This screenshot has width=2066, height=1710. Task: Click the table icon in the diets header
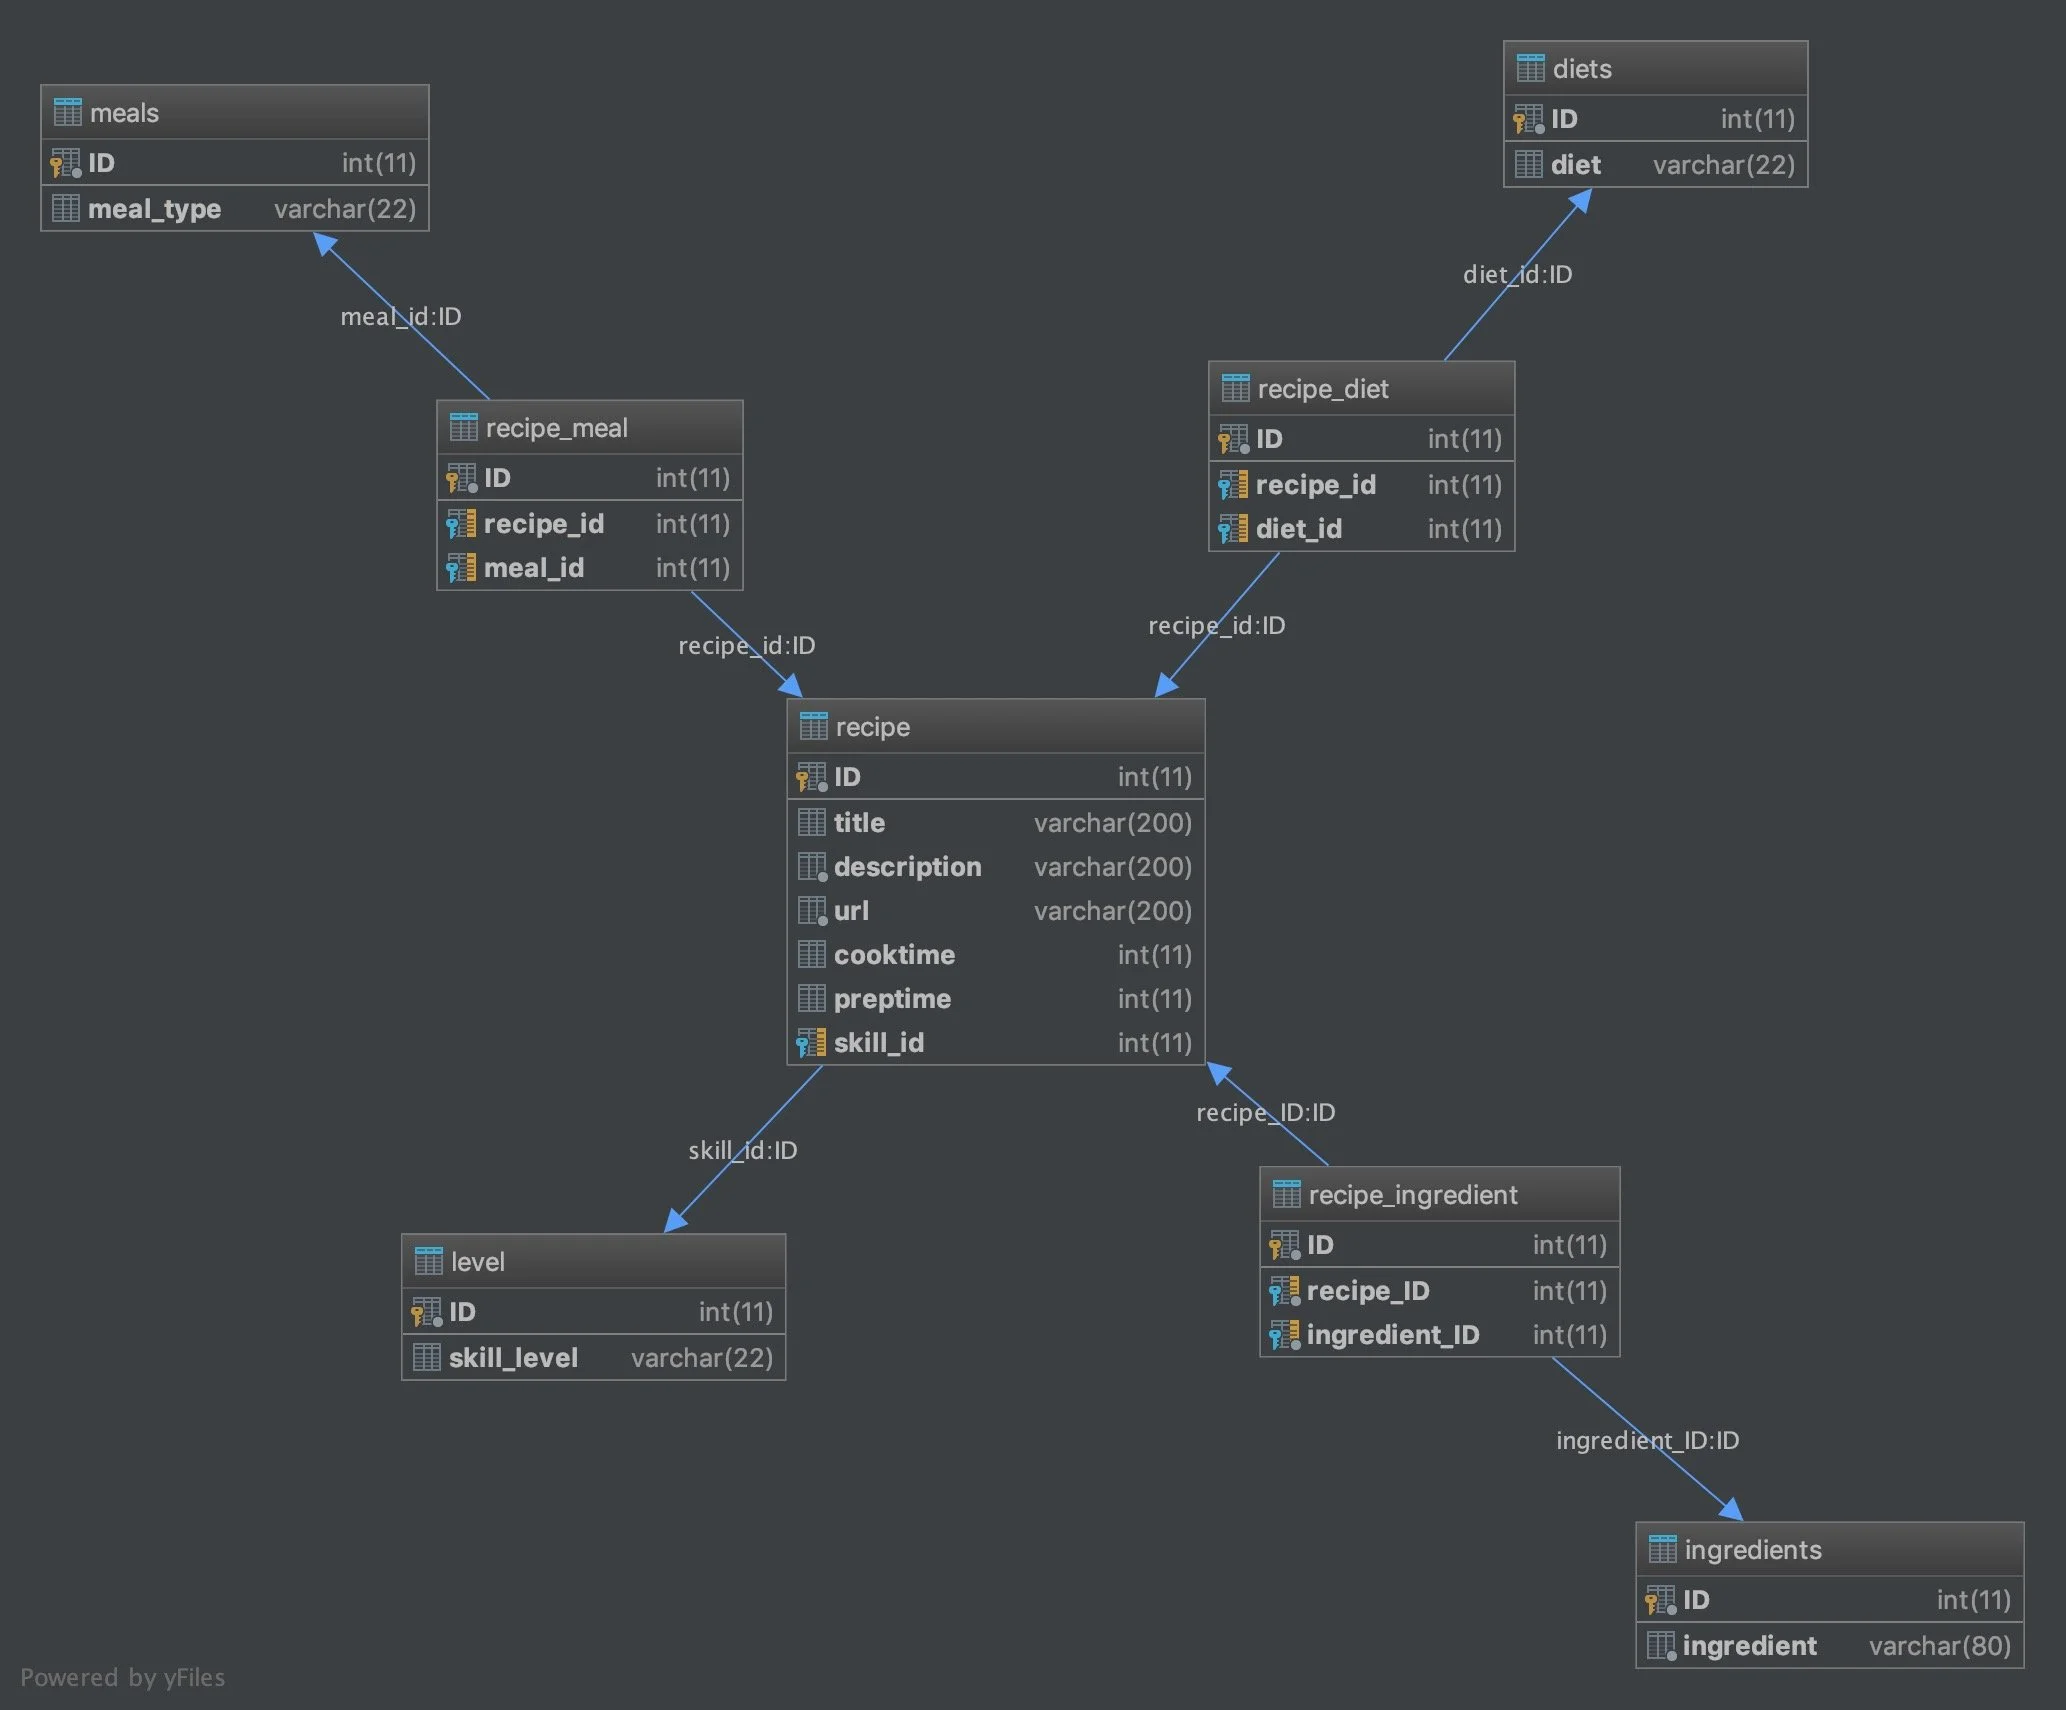[x=1531, y=68]
